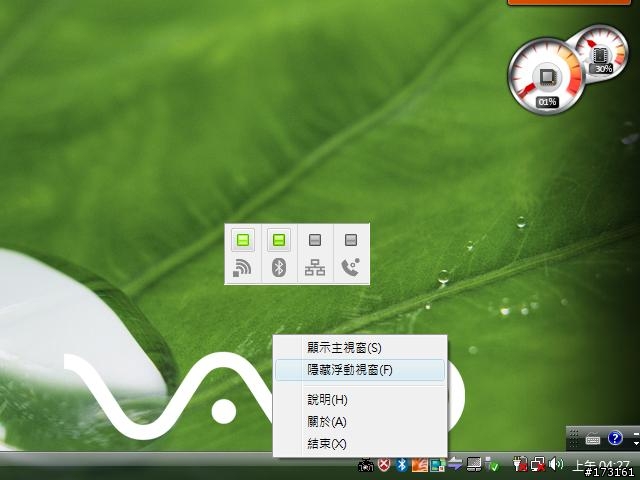Open the red shield security alert tray icon
The height and width of the screenshot is (480, 640).
coord(384,464)
